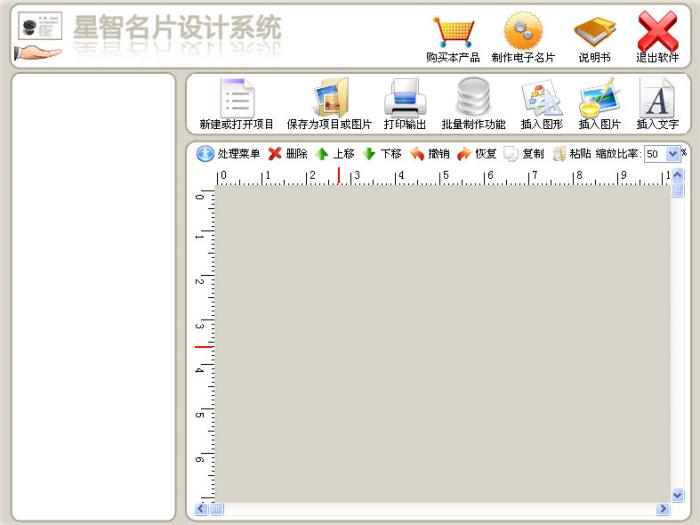This screenshot has height=525, width=700.
Task: Redo the action (恢复)
Action: 477,154
